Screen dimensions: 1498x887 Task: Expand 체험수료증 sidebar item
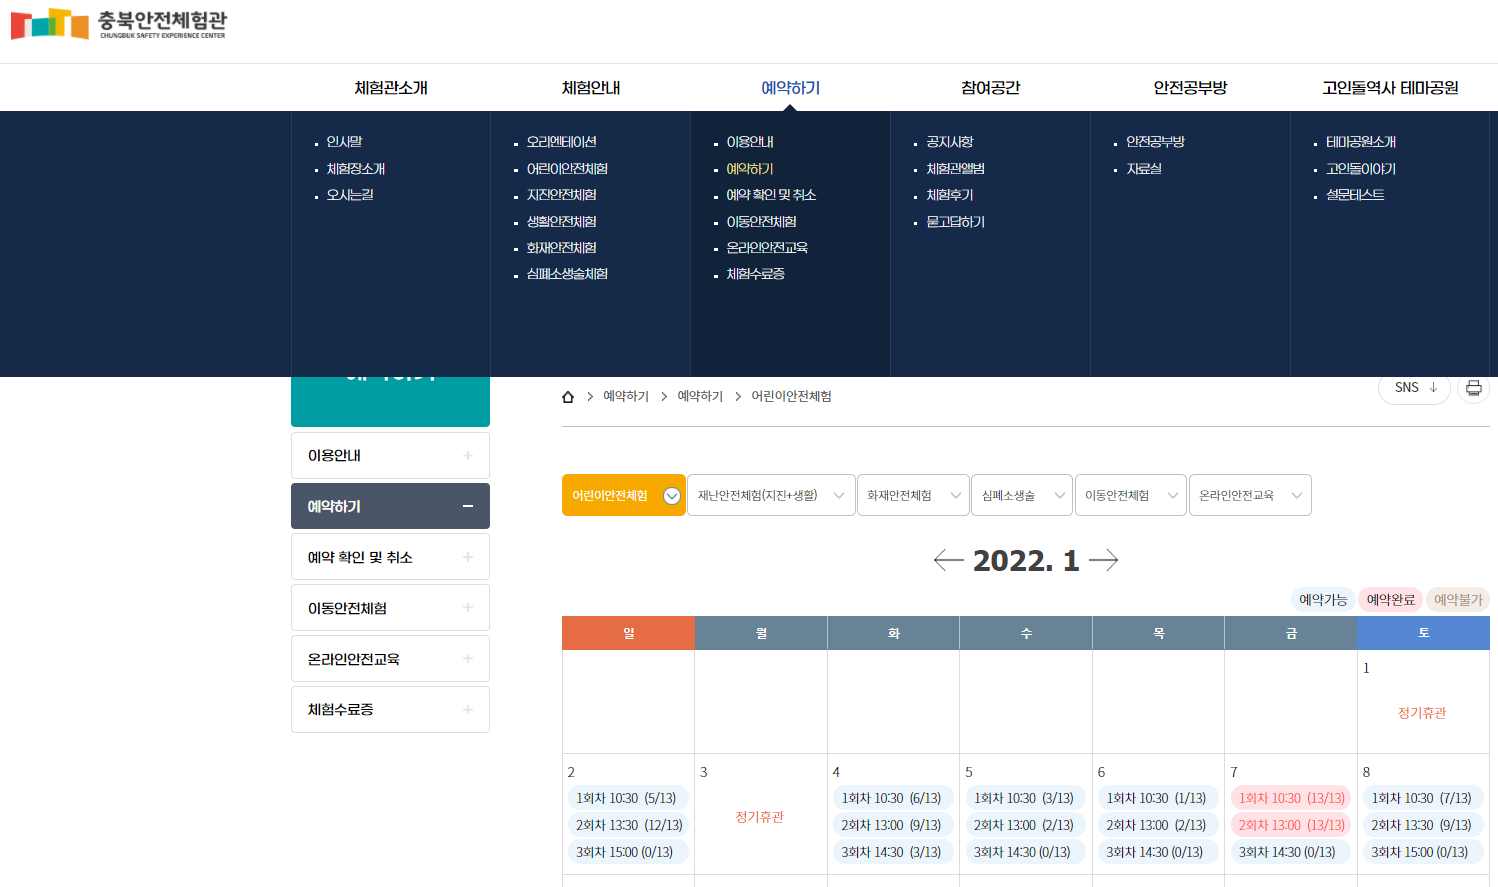[390, 709]
